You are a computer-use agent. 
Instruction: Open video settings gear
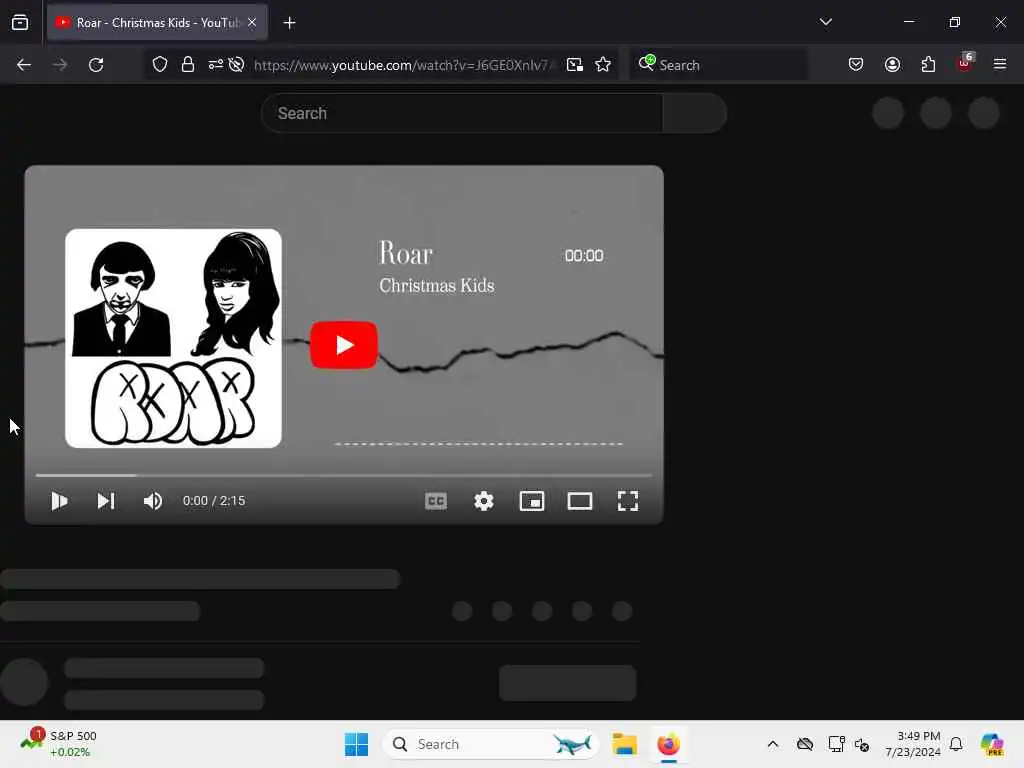483,501
